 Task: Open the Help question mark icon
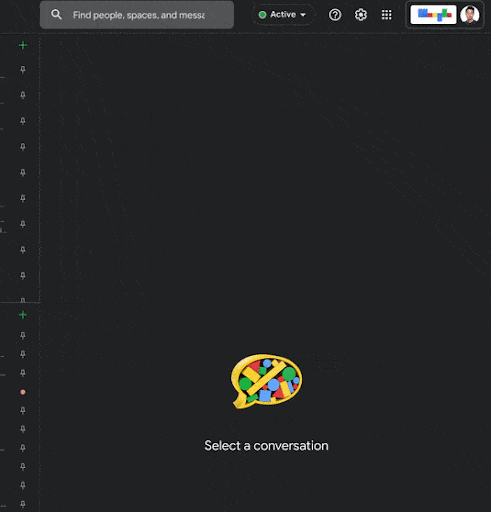point(335,15)
